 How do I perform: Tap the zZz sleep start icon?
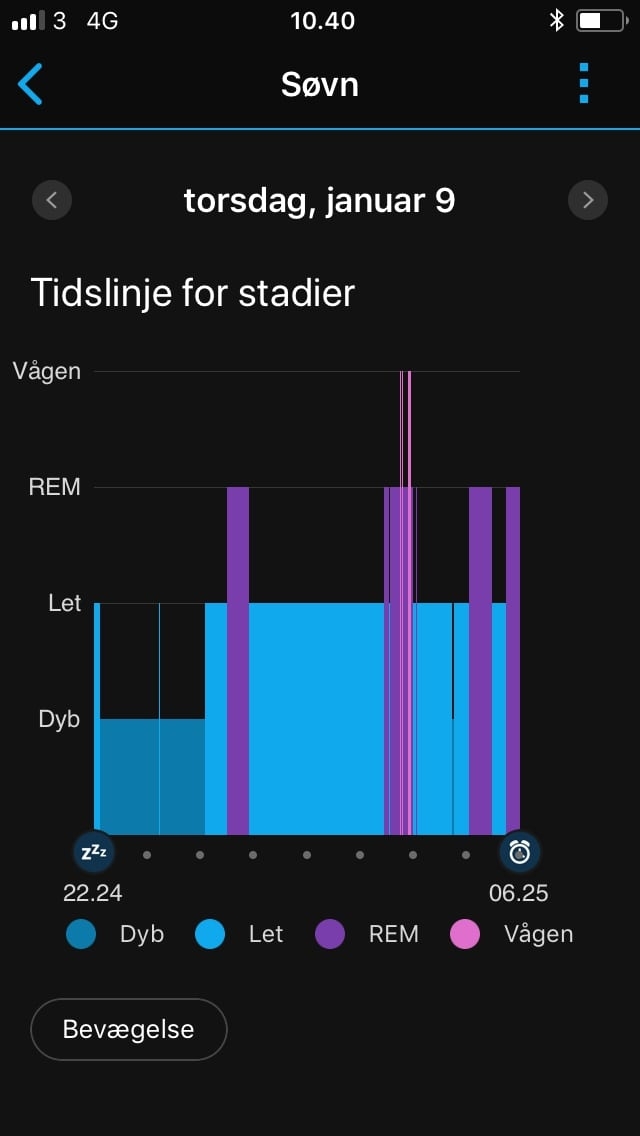coord(93,851)
